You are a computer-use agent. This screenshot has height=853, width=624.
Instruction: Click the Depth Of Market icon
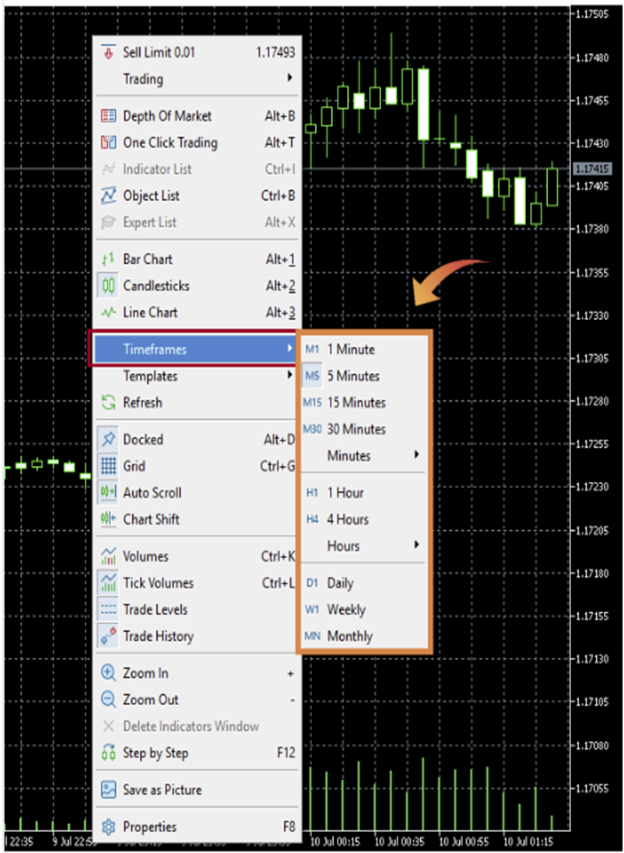(x=109, y=116)
